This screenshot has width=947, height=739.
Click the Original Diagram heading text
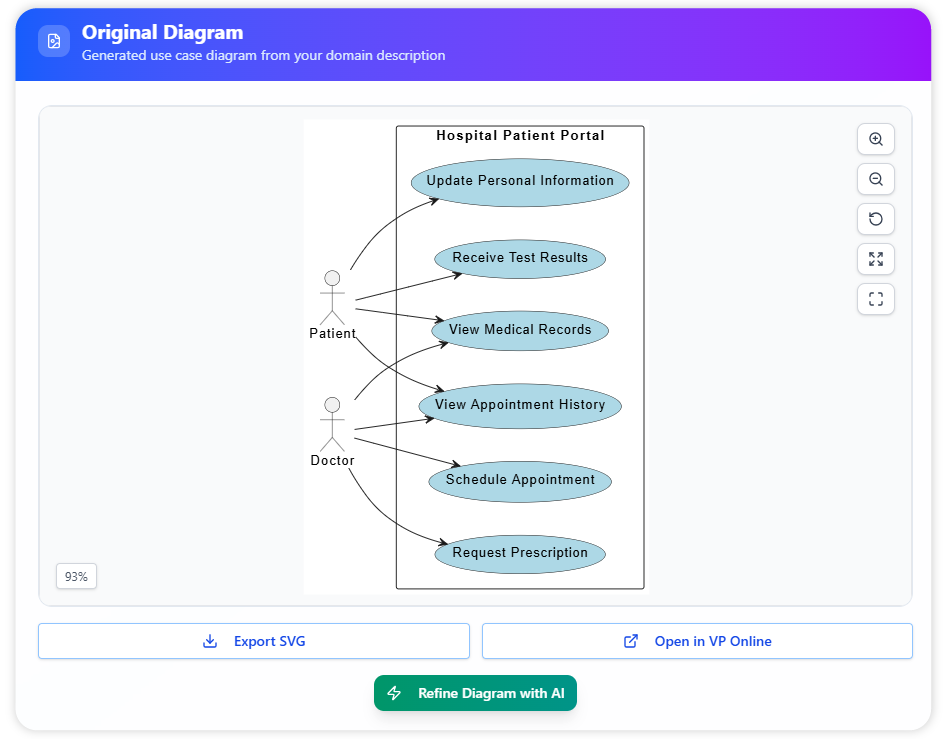(x=162, y=33)
